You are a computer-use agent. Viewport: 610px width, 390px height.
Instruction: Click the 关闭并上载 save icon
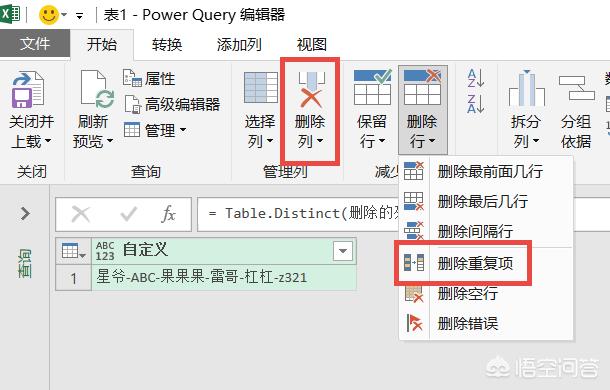tap(28, 90)
